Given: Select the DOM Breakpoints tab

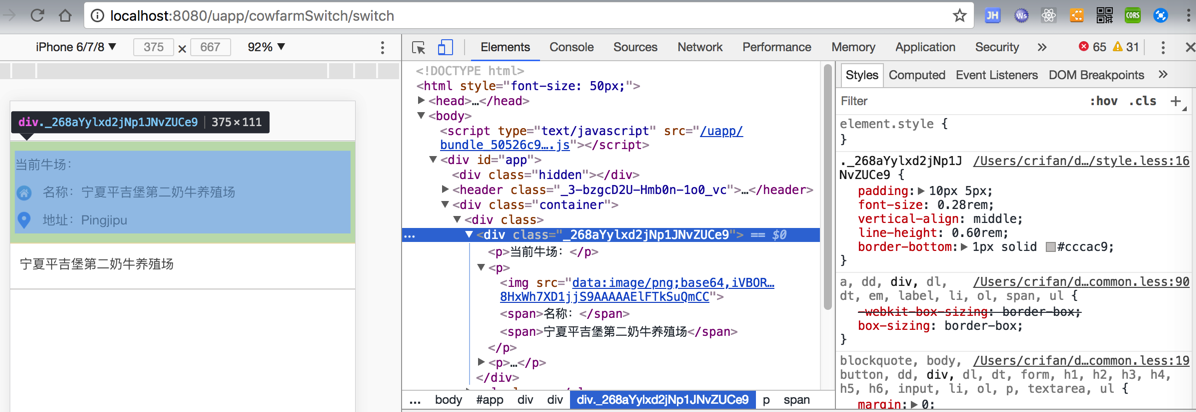Looking at the screenshot, I should [1096, 75].
